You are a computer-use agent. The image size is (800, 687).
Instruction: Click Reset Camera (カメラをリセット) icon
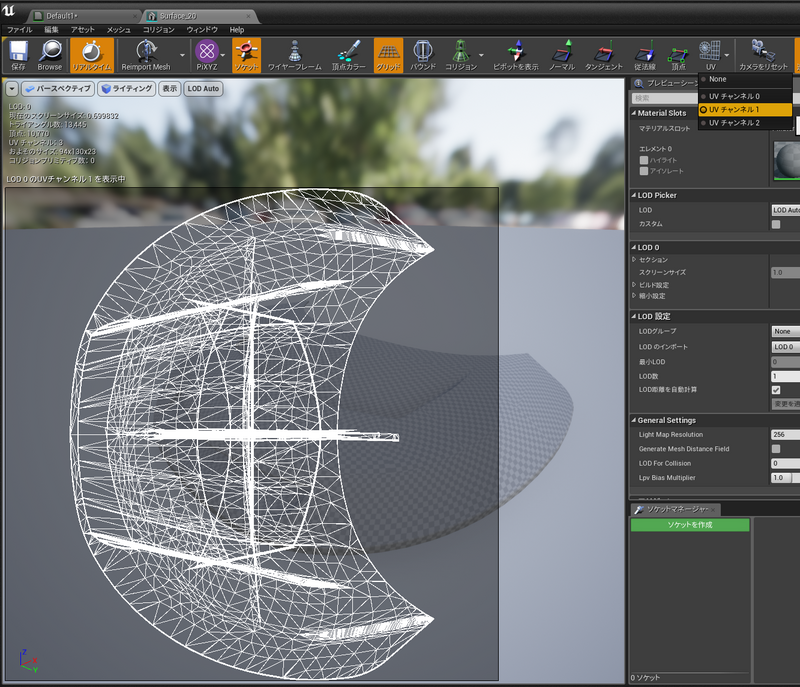pyautogui.click(x=763, y=55)
